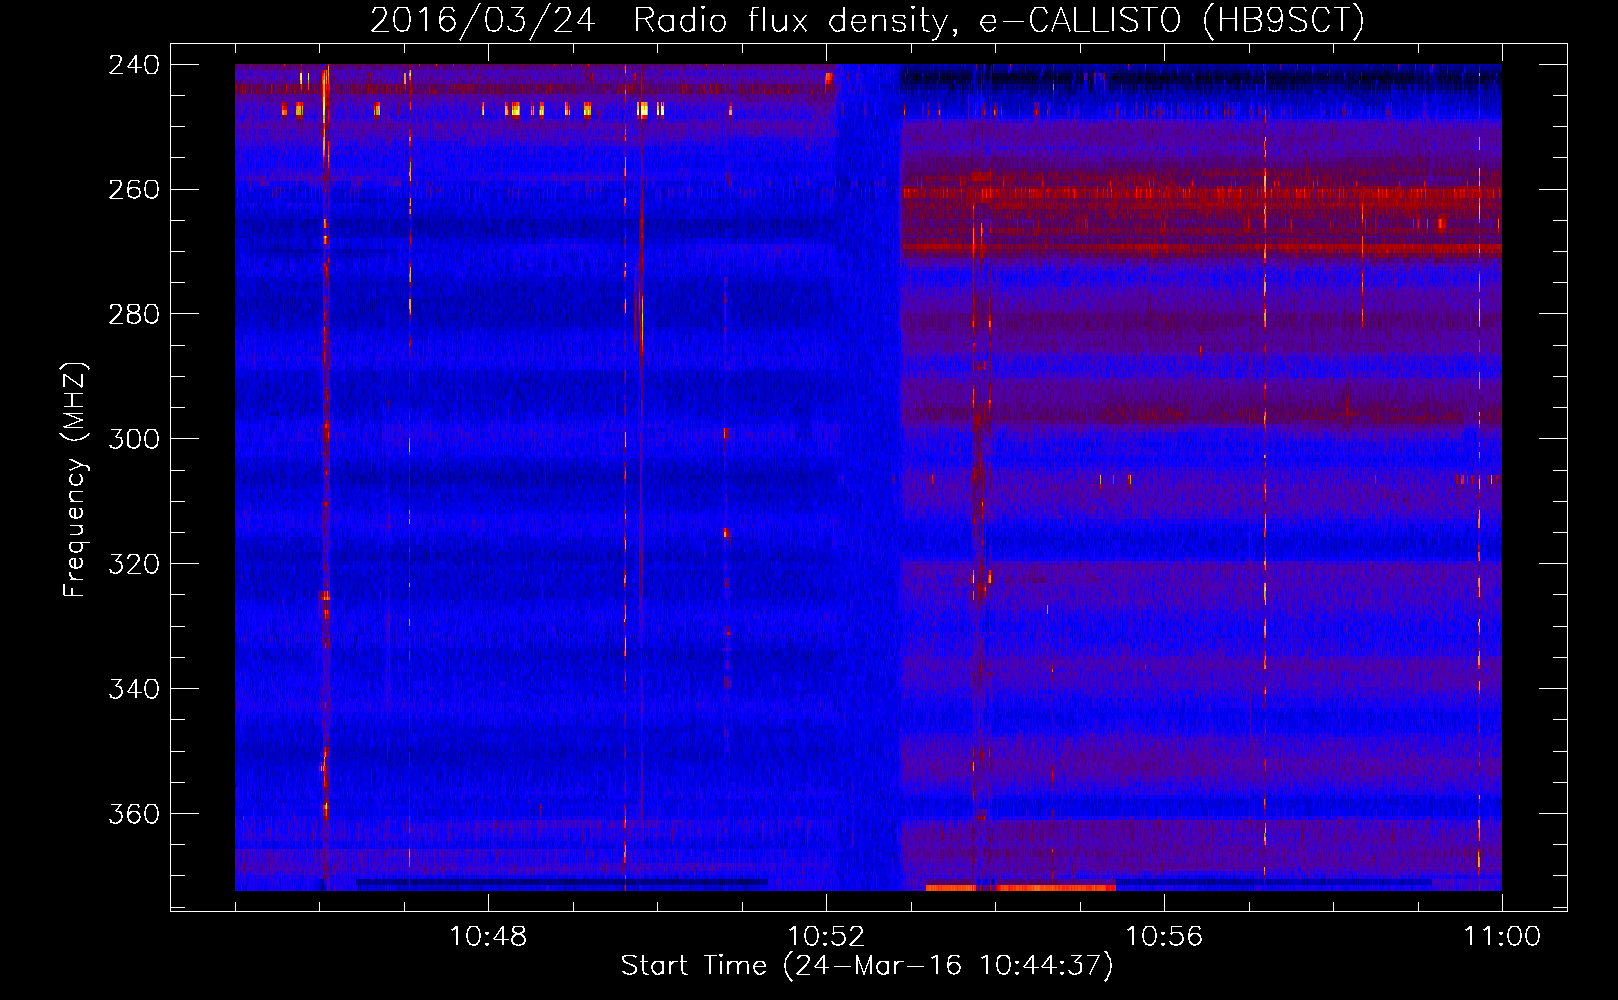Click the 10:52 time tick label

tap(826, 937)
